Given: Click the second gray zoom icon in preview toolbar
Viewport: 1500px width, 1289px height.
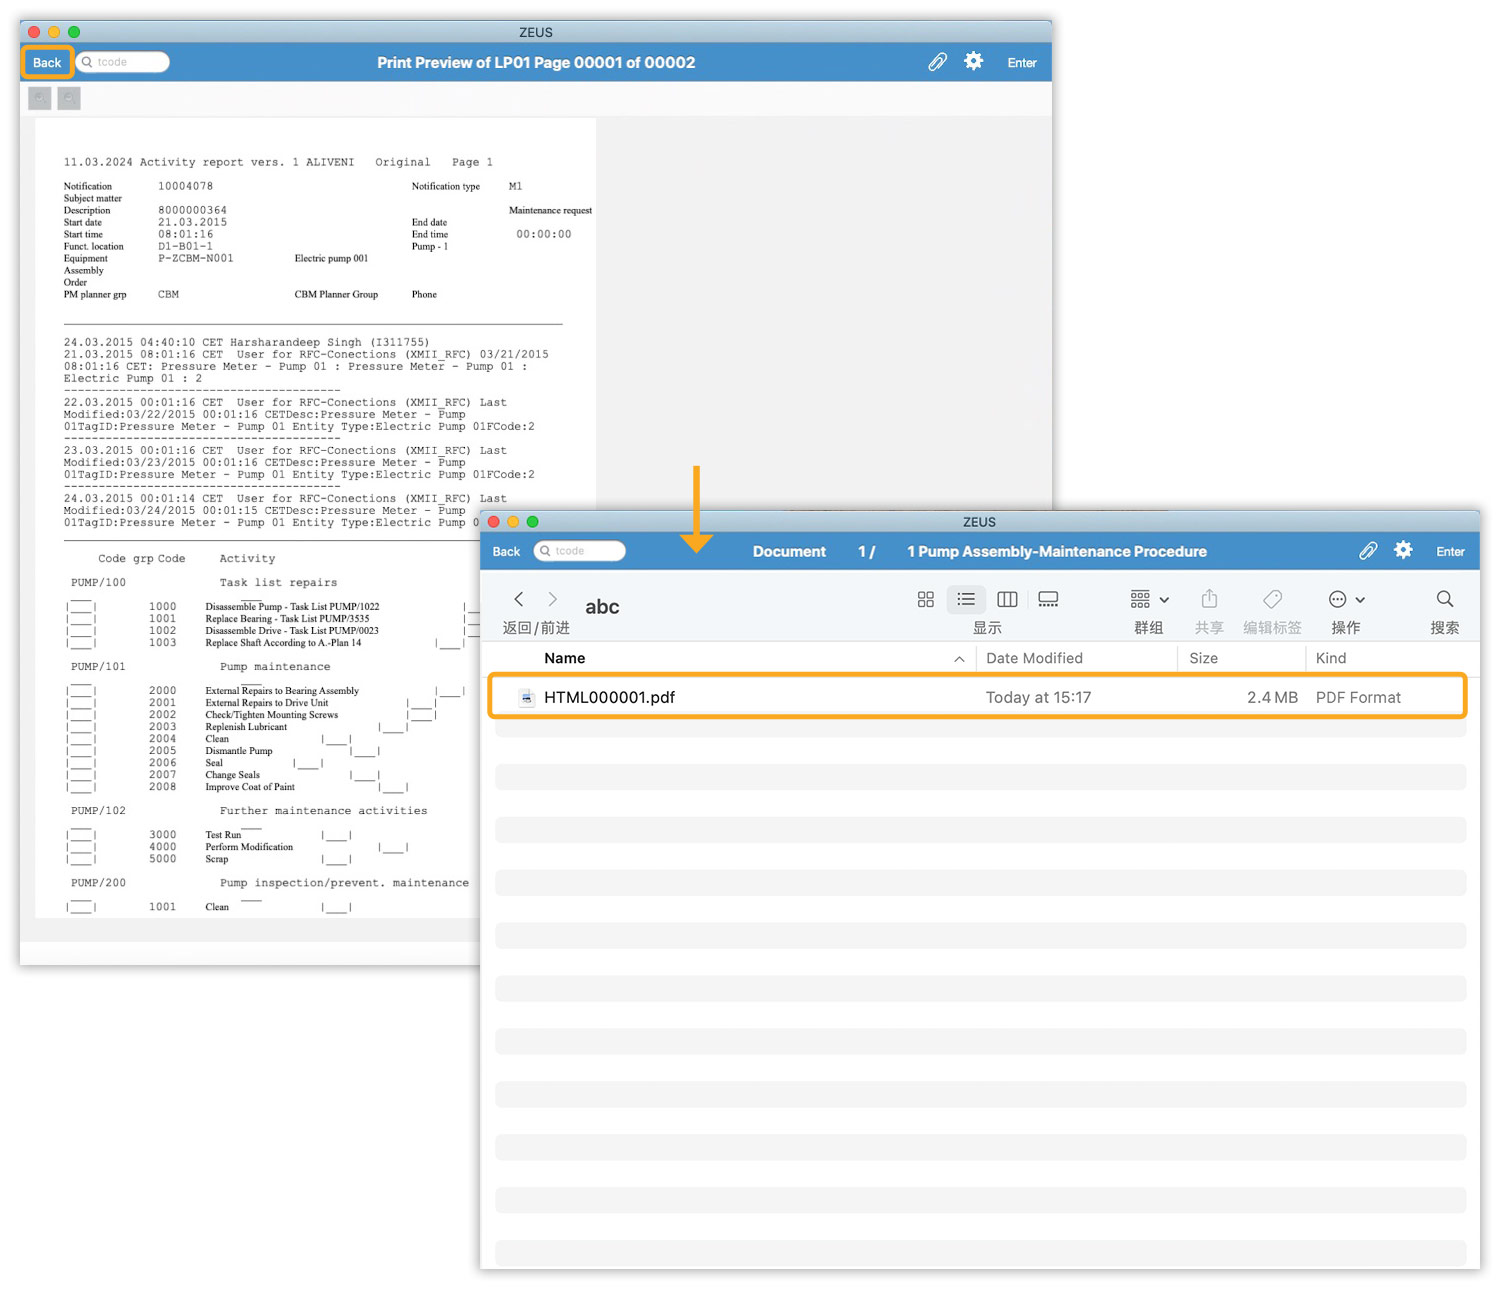Looking at the screenshot, I should 69,98.
